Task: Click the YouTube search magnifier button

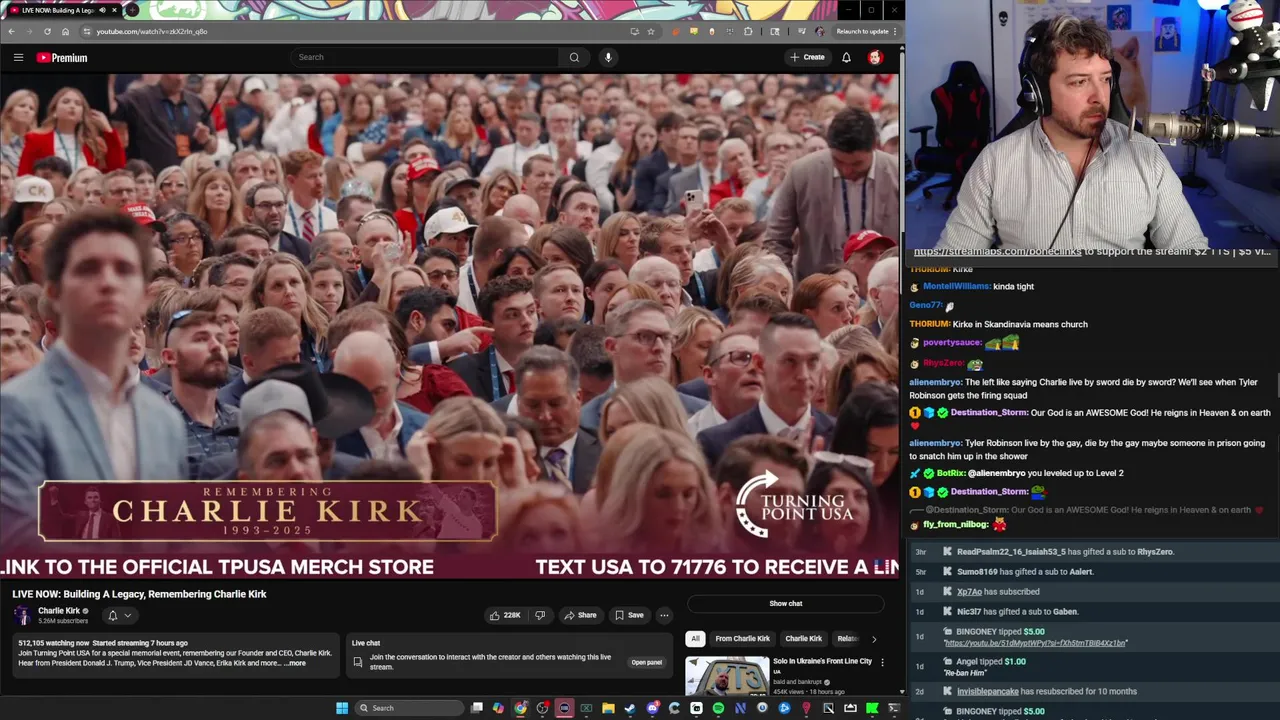Action: [574, 57]
